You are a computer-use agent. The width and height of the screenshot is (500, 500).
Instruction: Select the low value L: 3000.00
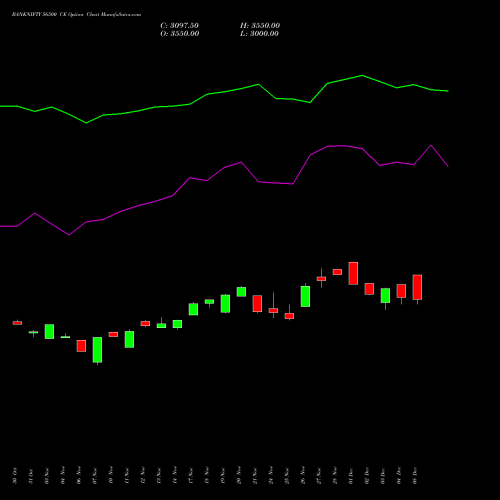tap(259, 34)
